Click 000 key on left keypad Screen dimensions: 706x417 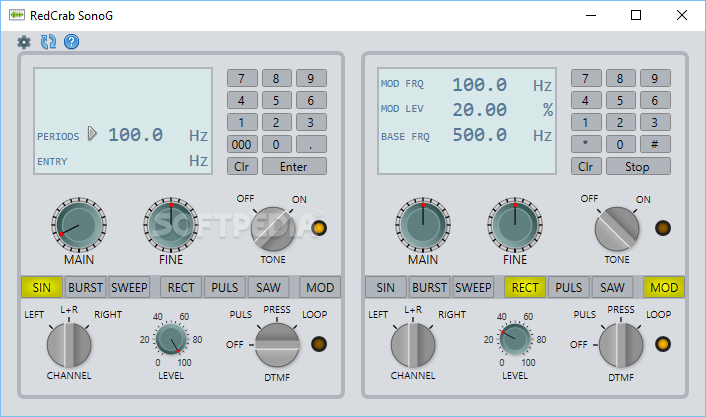click(242, 145)
